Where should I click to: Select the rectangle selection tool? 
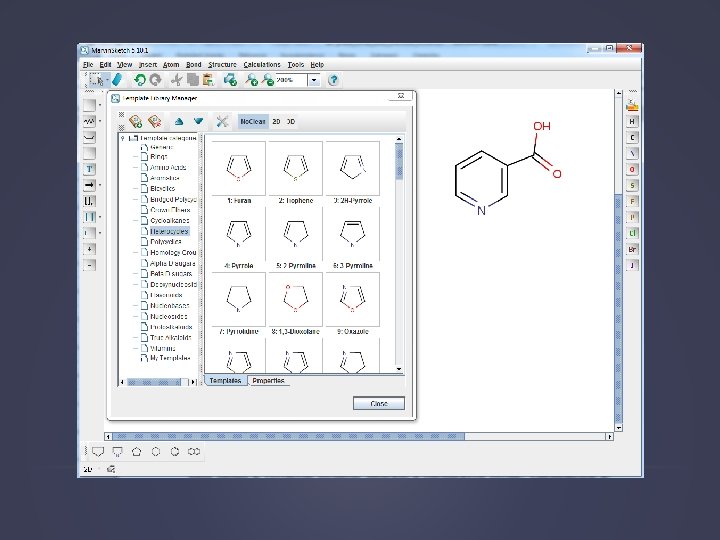pyautogui.click(x=96, y=80)
